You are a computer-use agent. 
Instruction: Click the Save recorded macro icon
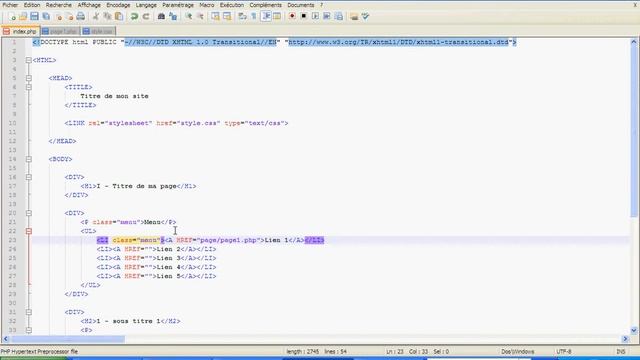point(339,17)
